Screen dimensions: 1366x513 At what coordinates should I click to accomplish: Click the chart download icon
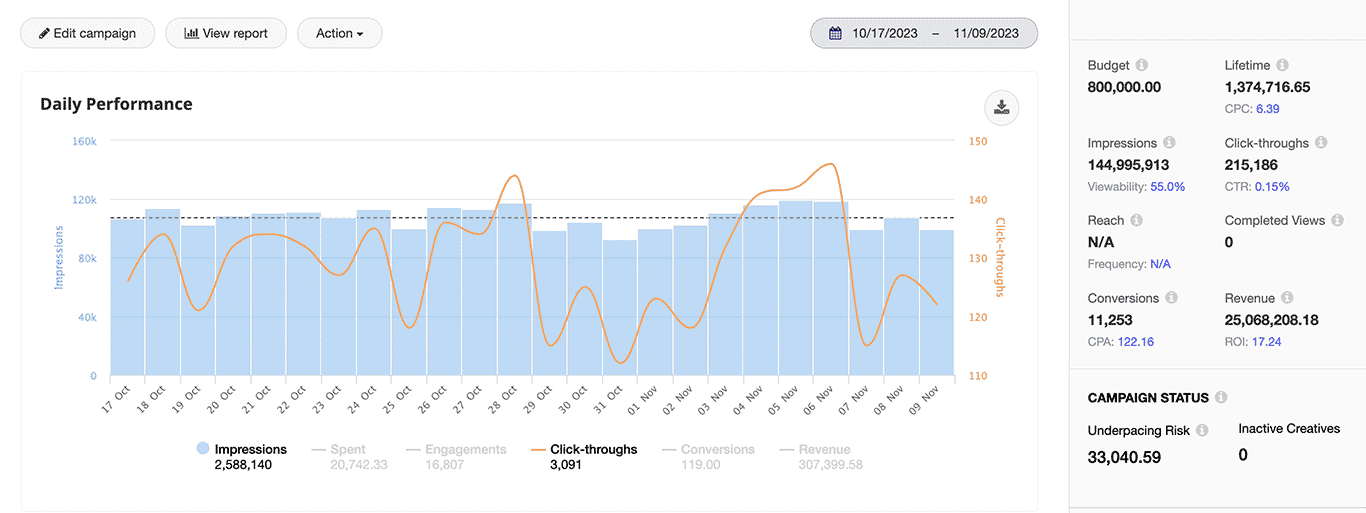tap(1001, 107)
